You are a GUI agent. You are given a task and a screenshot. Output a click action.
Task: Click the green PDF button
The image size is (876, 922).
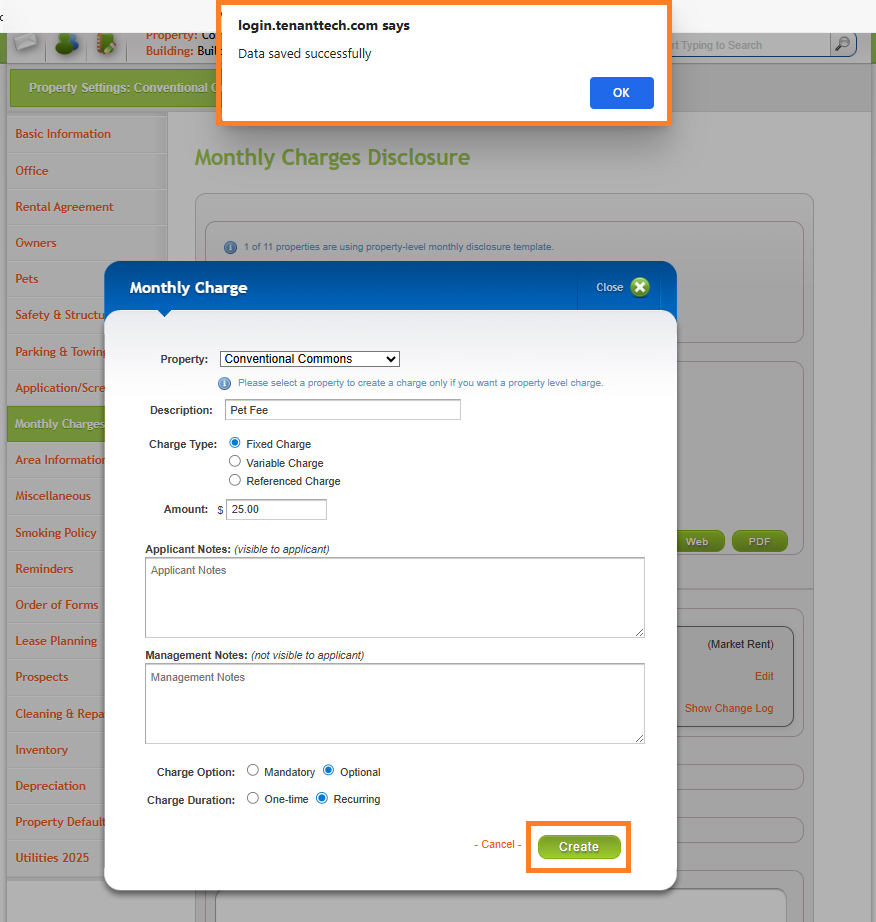(760, 542)
